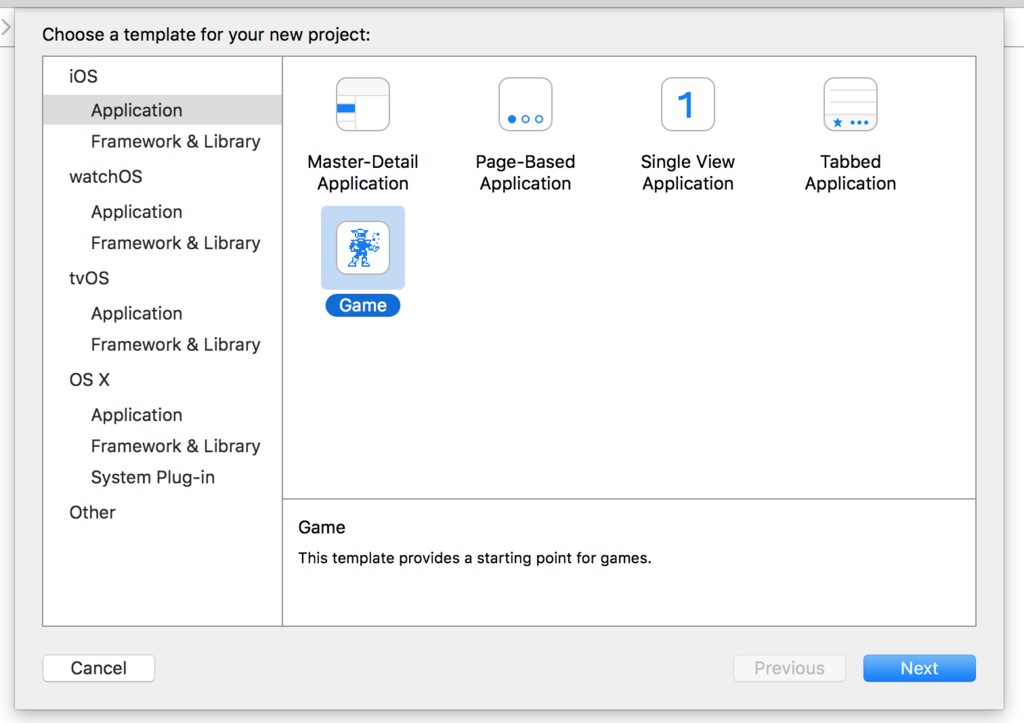Open Framework & Library under OS X
1024x723 pixels.
[x=175, y=446]
